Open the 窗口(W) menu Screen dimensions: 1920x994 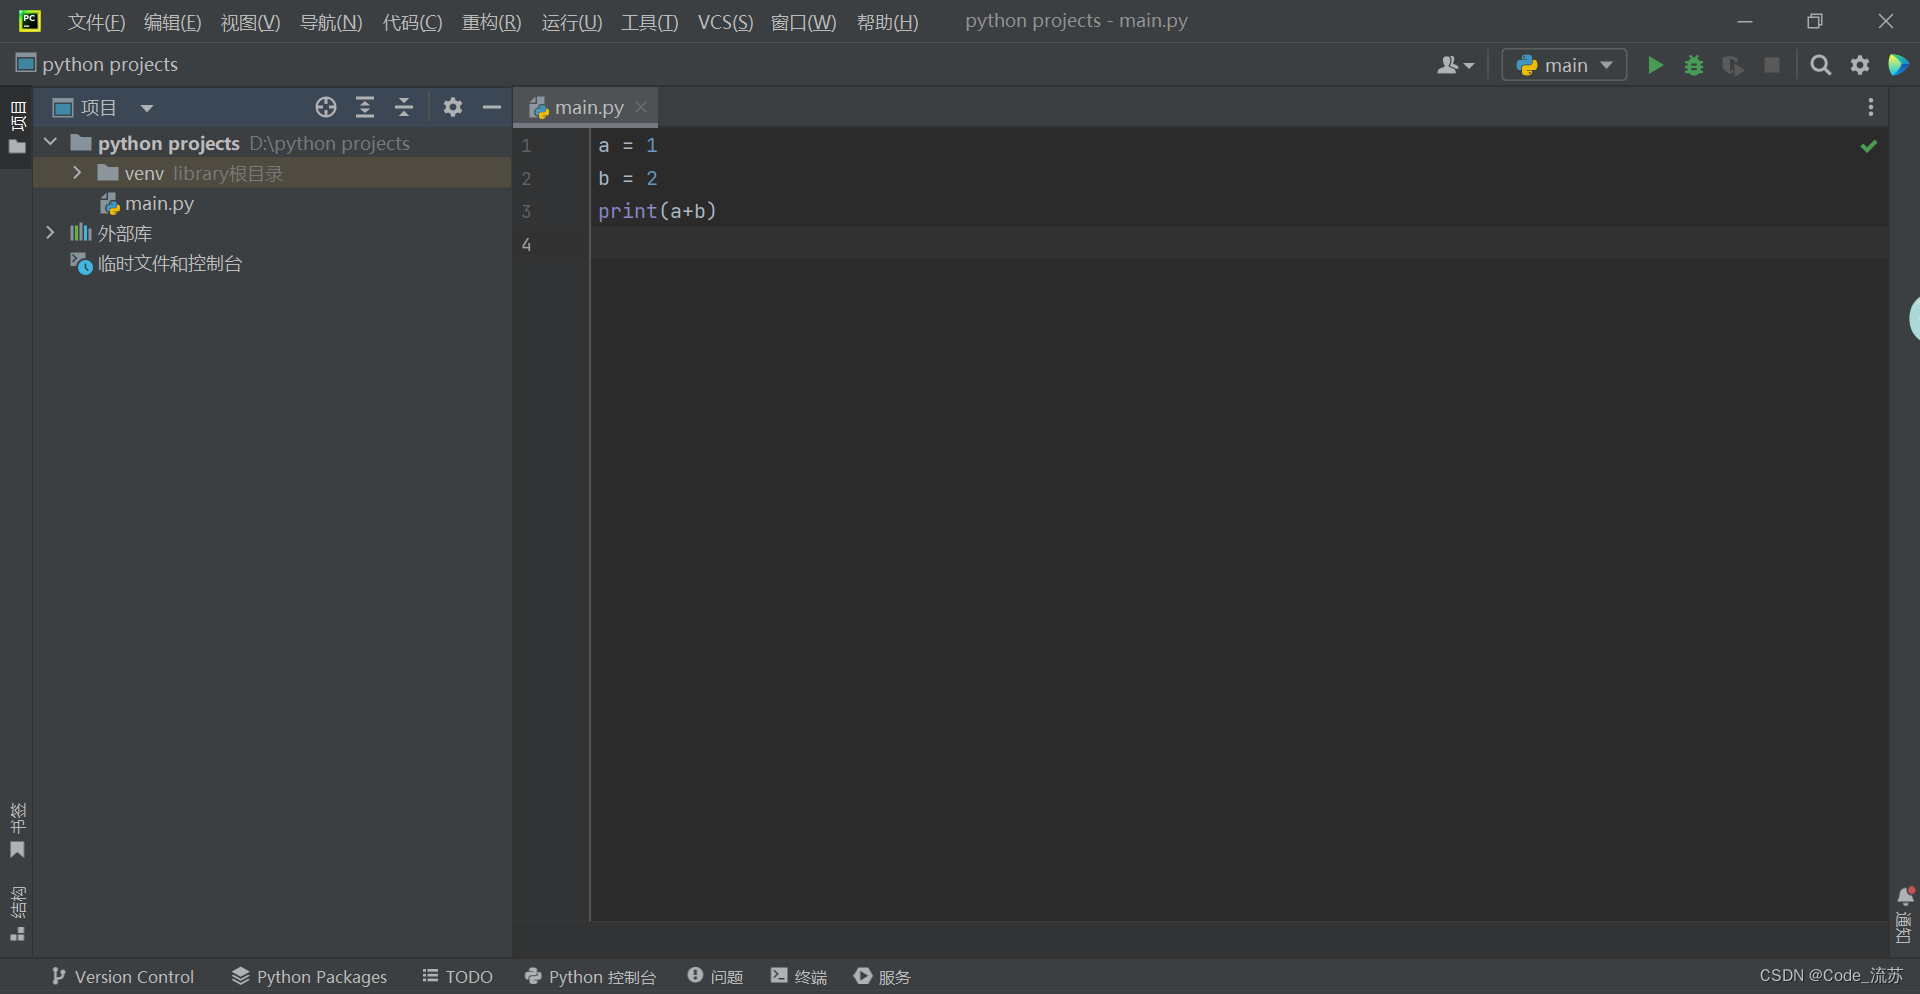(803, 22)
